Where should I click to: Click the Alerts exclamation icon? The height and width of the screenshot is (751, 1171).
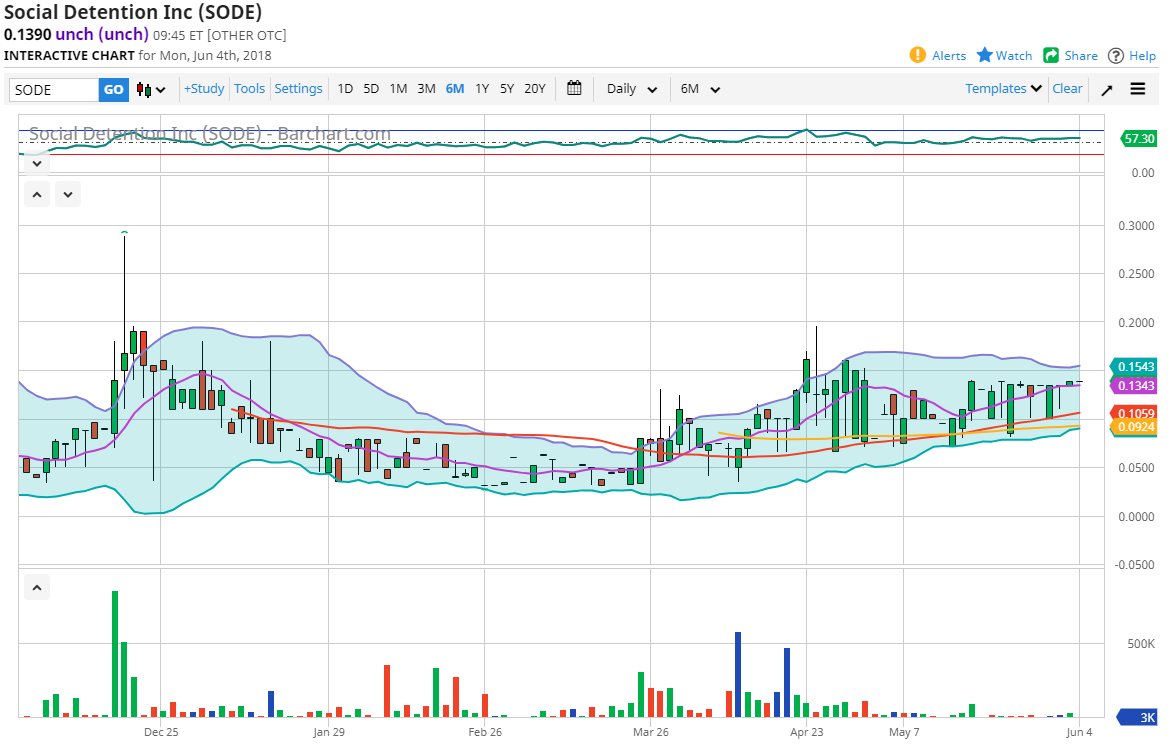point(917,55)
